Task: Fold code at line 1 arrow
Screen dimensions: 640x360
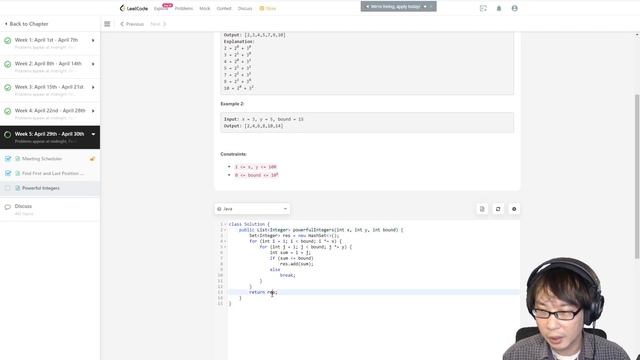Action: point(225,224)
